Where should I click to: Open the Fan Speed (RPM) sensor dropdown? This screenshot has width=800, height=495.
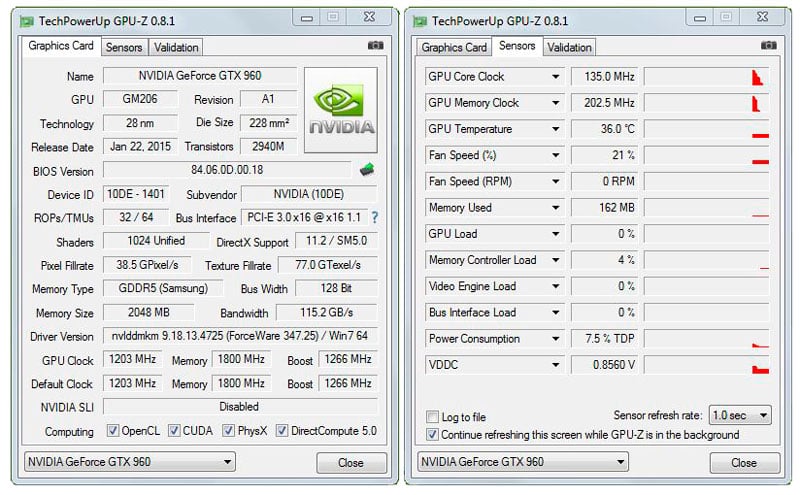556,181
